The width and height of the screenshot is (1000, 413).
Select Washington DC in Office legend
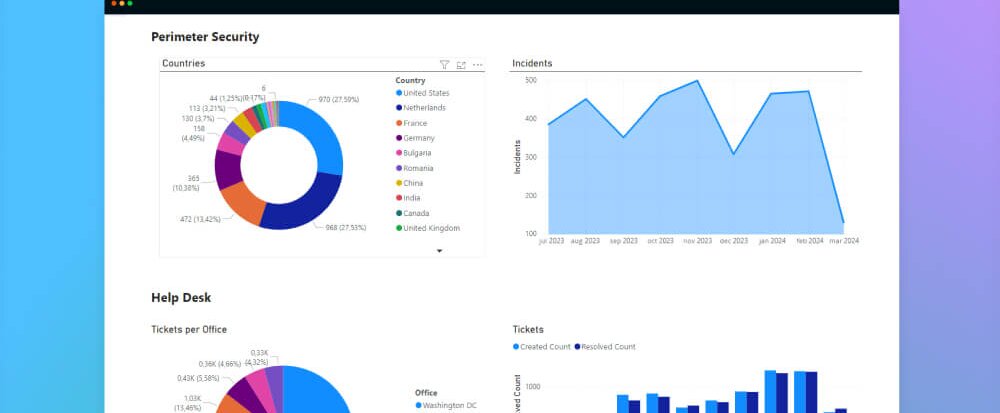point(451,405)
